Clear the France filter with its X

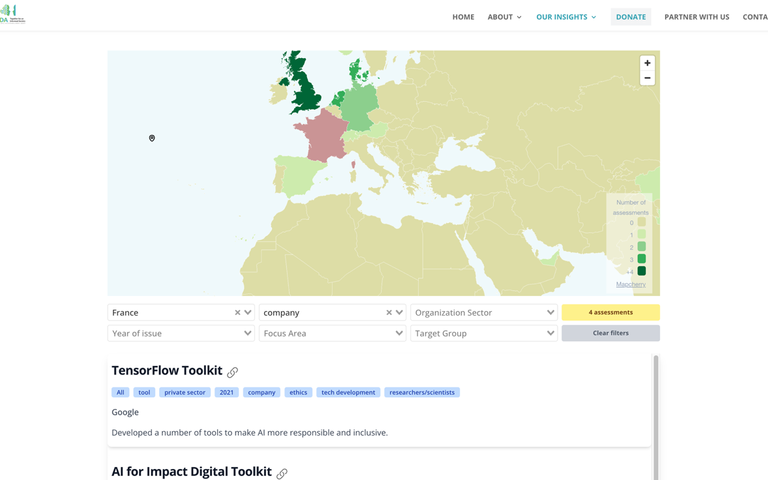pos(238,312)
